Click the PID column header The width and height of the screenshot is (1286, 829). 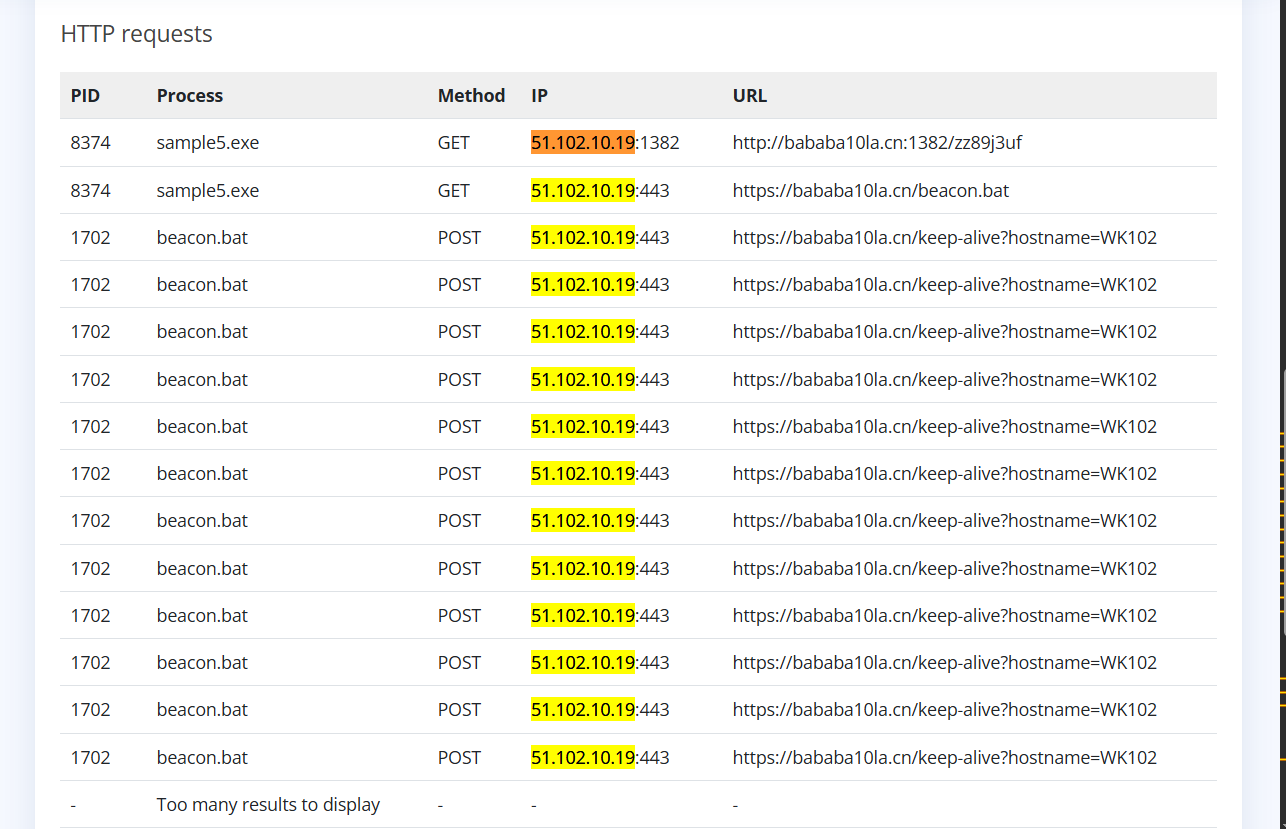[85, 96]
